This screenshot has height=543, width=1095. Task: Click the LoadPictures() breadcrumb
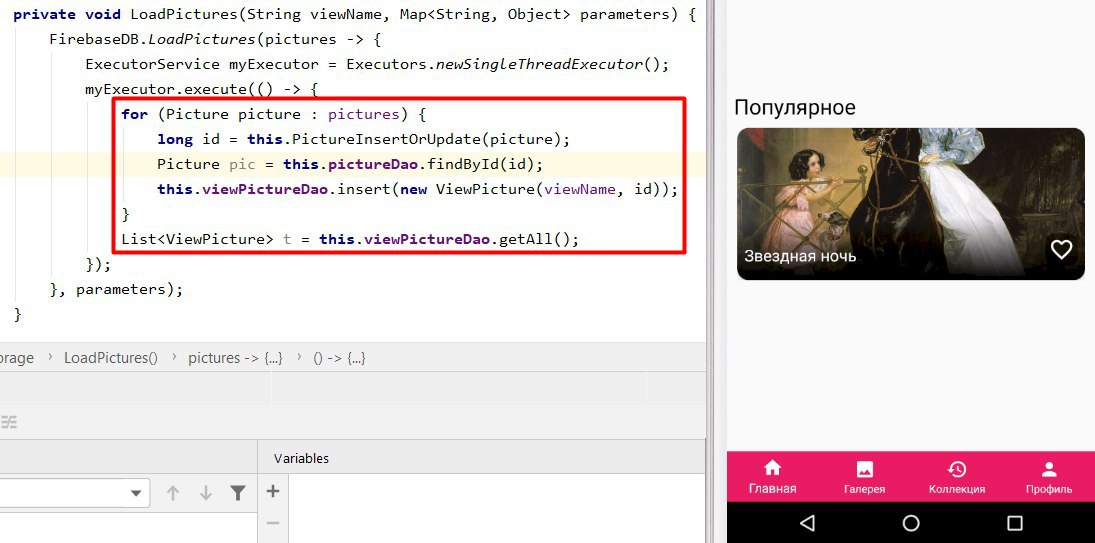(x=111, y=358)
